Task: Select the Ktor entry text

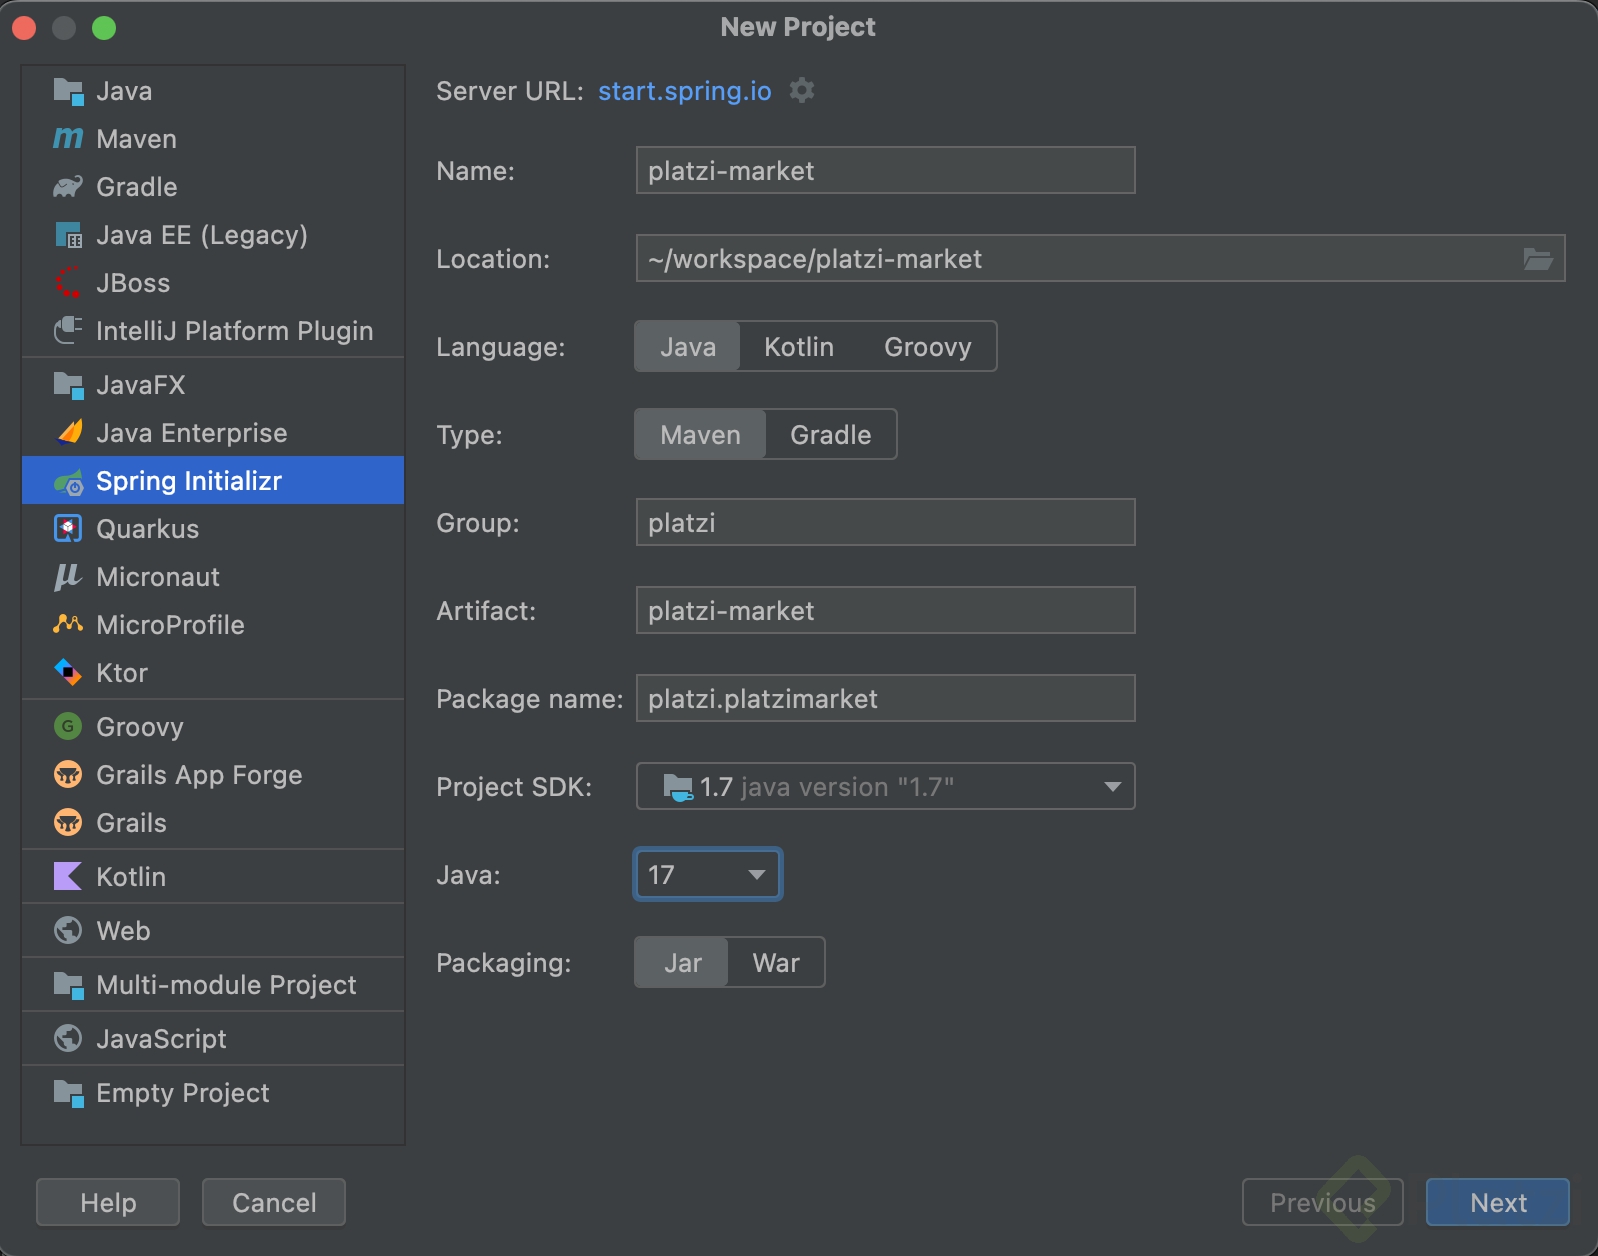Action: point(122,672)
